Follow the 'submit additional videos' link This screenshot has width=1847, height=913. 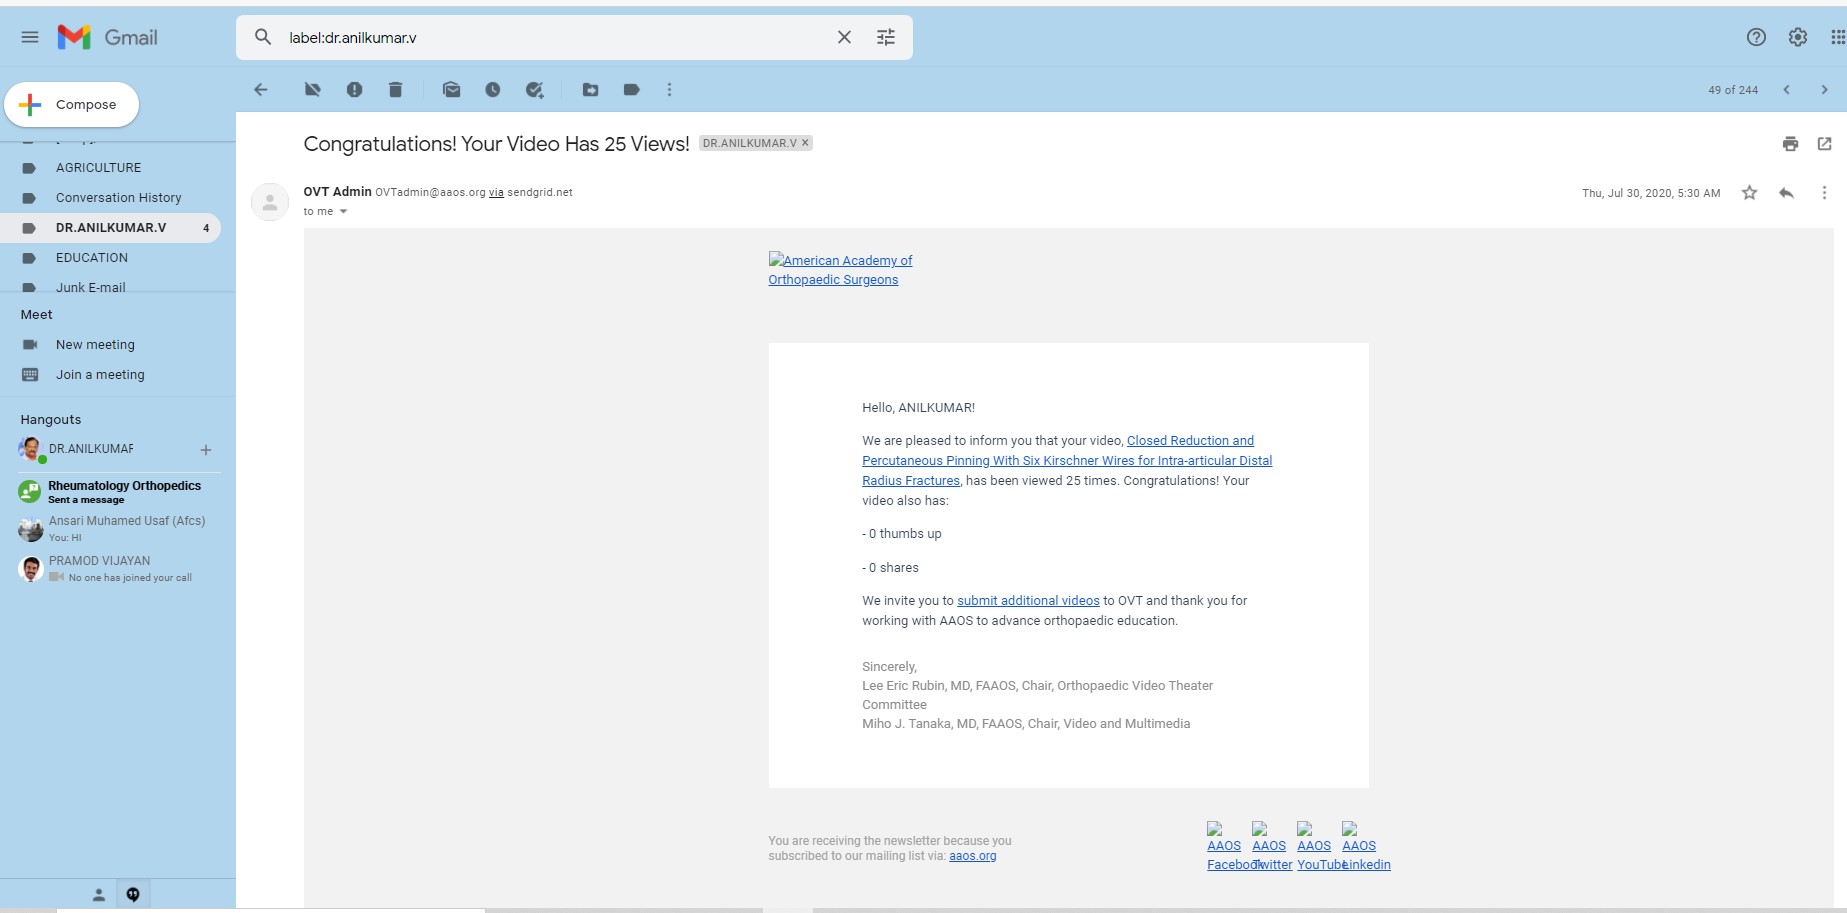coord(1028,601)
